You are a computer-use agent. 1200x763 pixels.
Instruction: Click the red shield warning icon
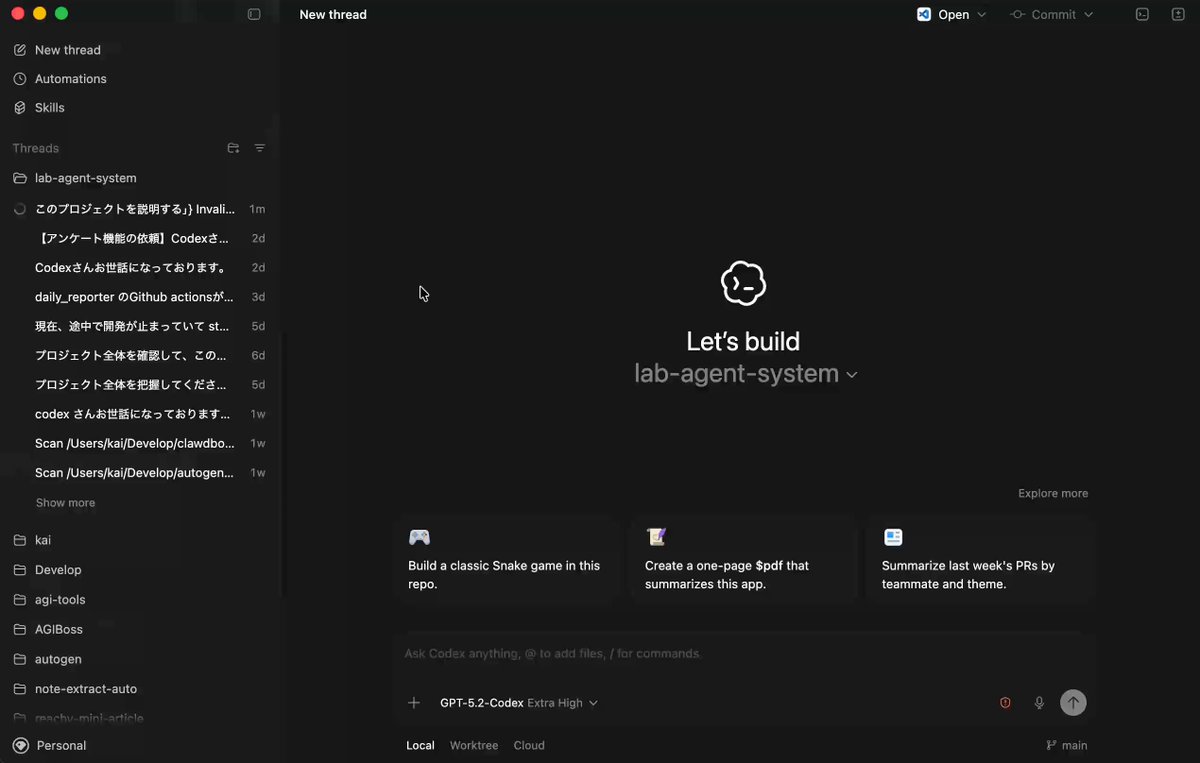(x=1005, y=703)
